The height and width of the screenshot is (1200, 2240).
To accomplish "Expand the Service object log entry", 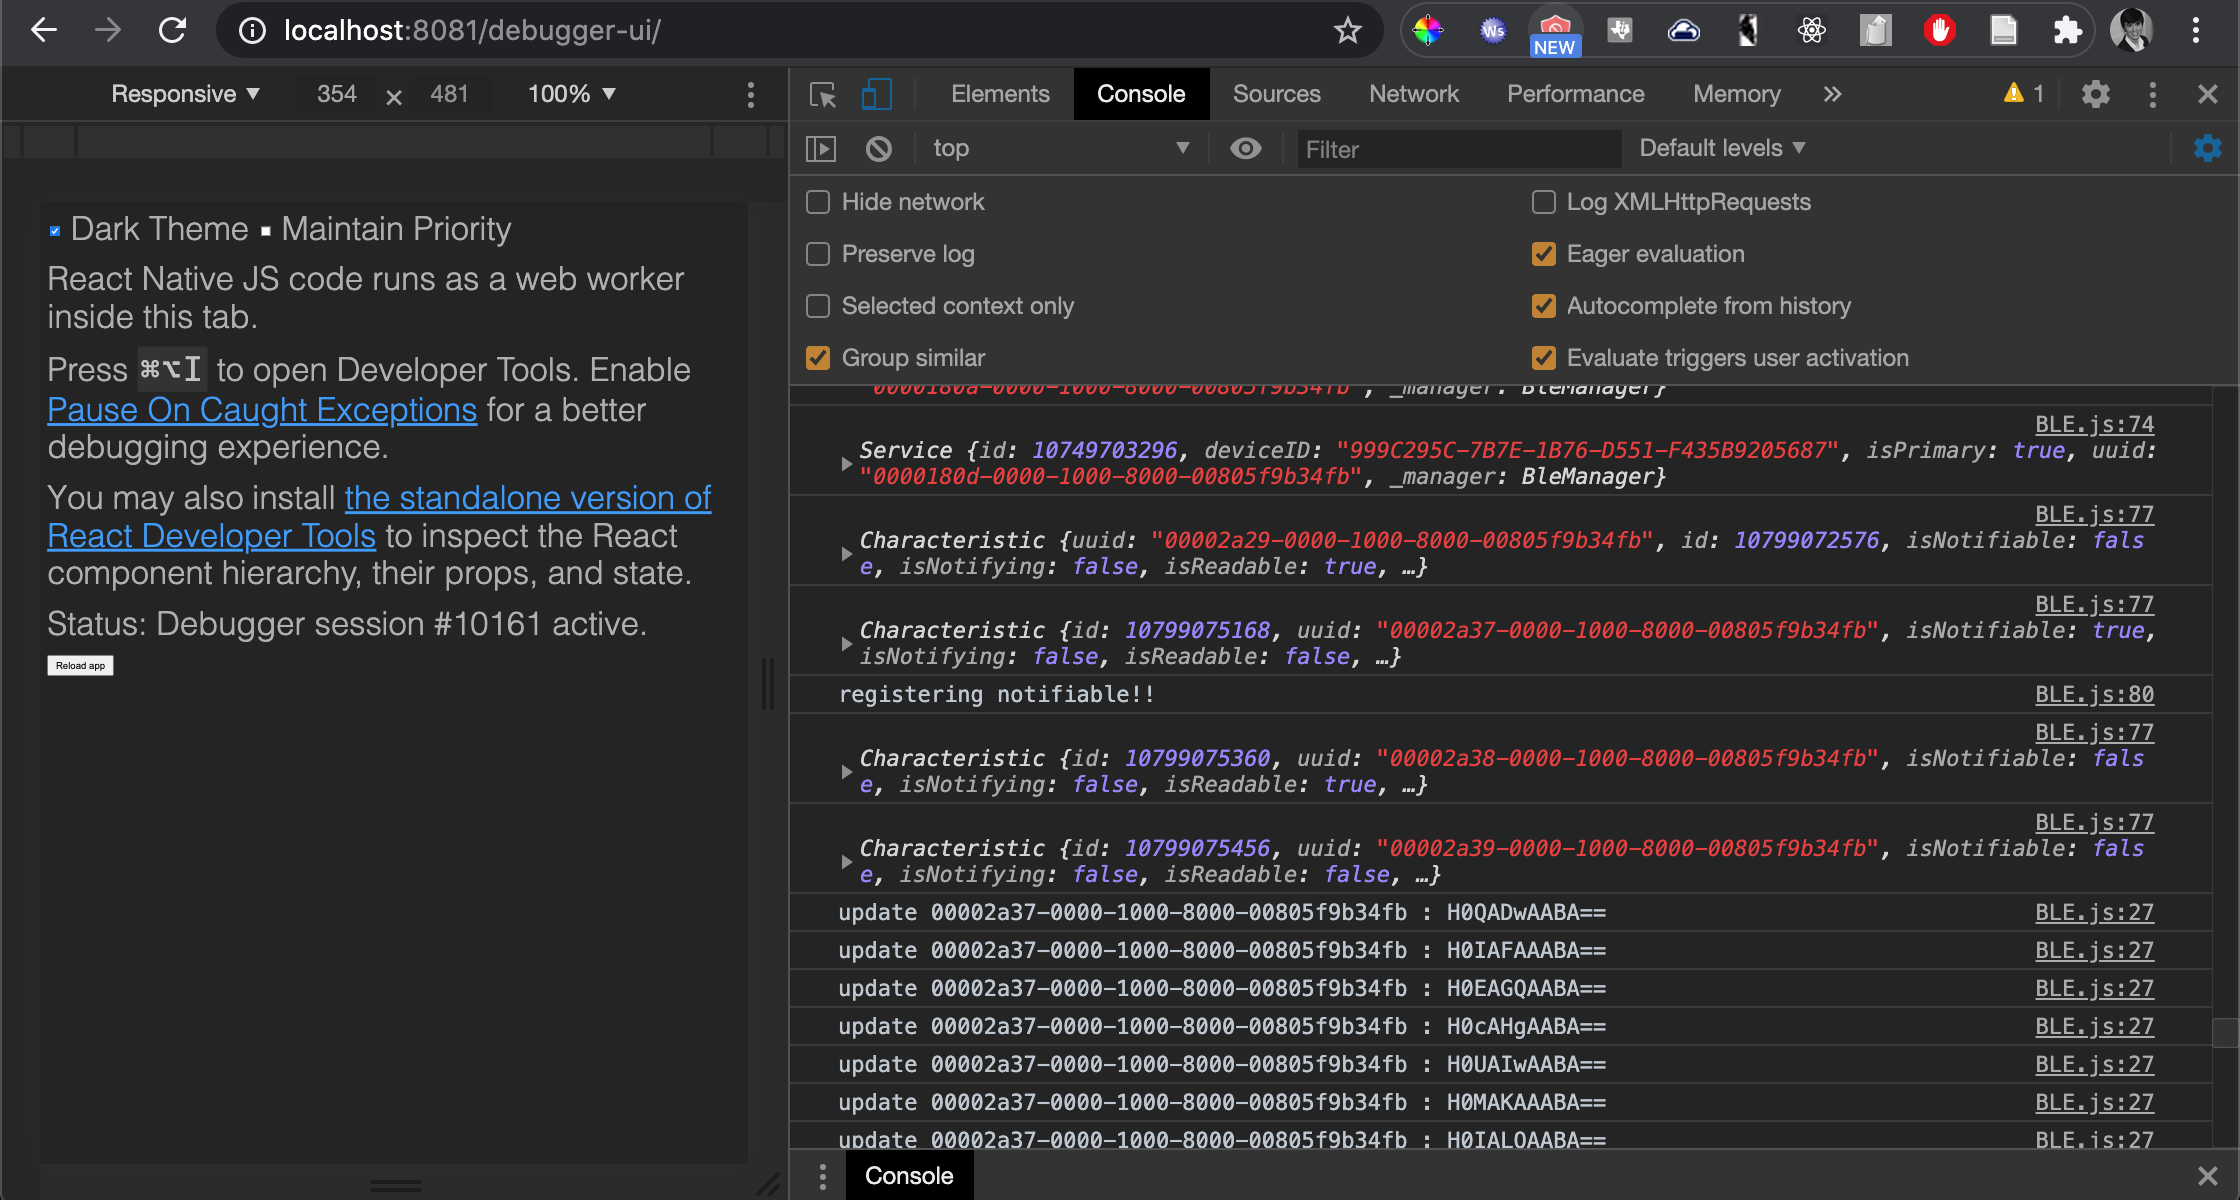I will (846, 464).
